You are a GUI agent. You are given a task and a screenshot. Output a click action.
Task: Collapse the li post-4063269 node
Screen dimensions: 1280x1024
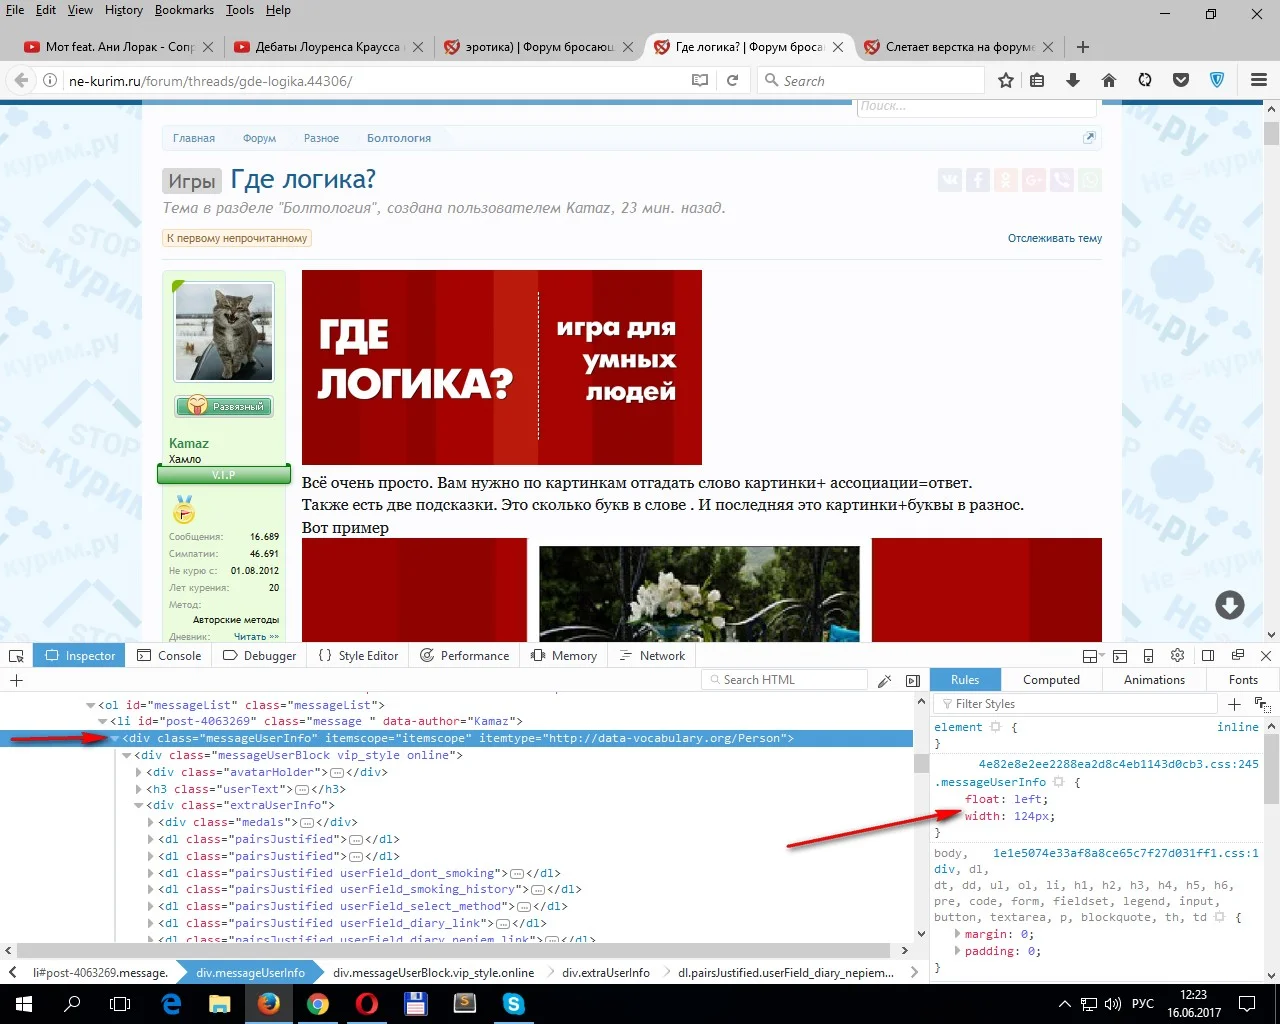[x=102, y=721]
